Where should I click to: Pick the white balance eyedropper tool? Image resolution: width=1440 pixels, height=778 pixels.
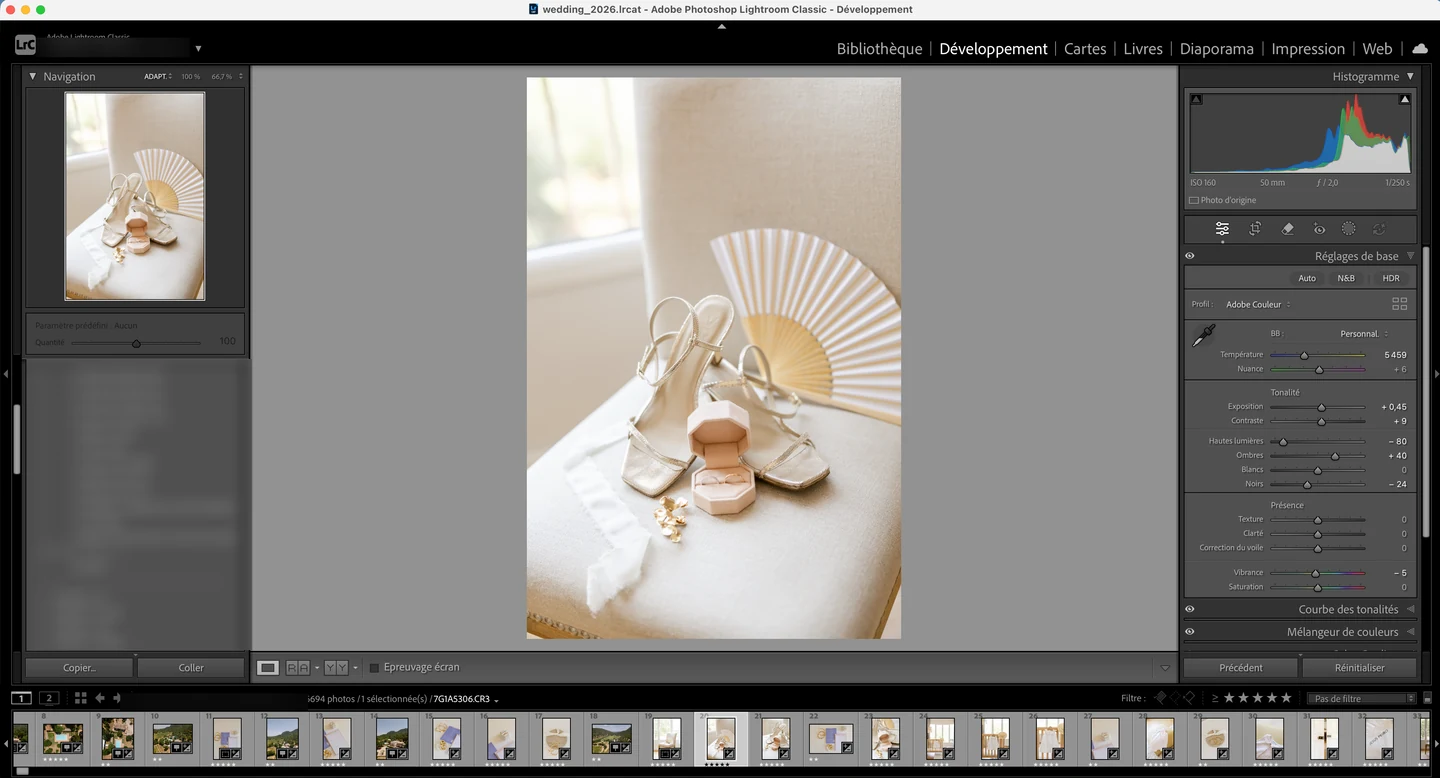coord(1203,336)
